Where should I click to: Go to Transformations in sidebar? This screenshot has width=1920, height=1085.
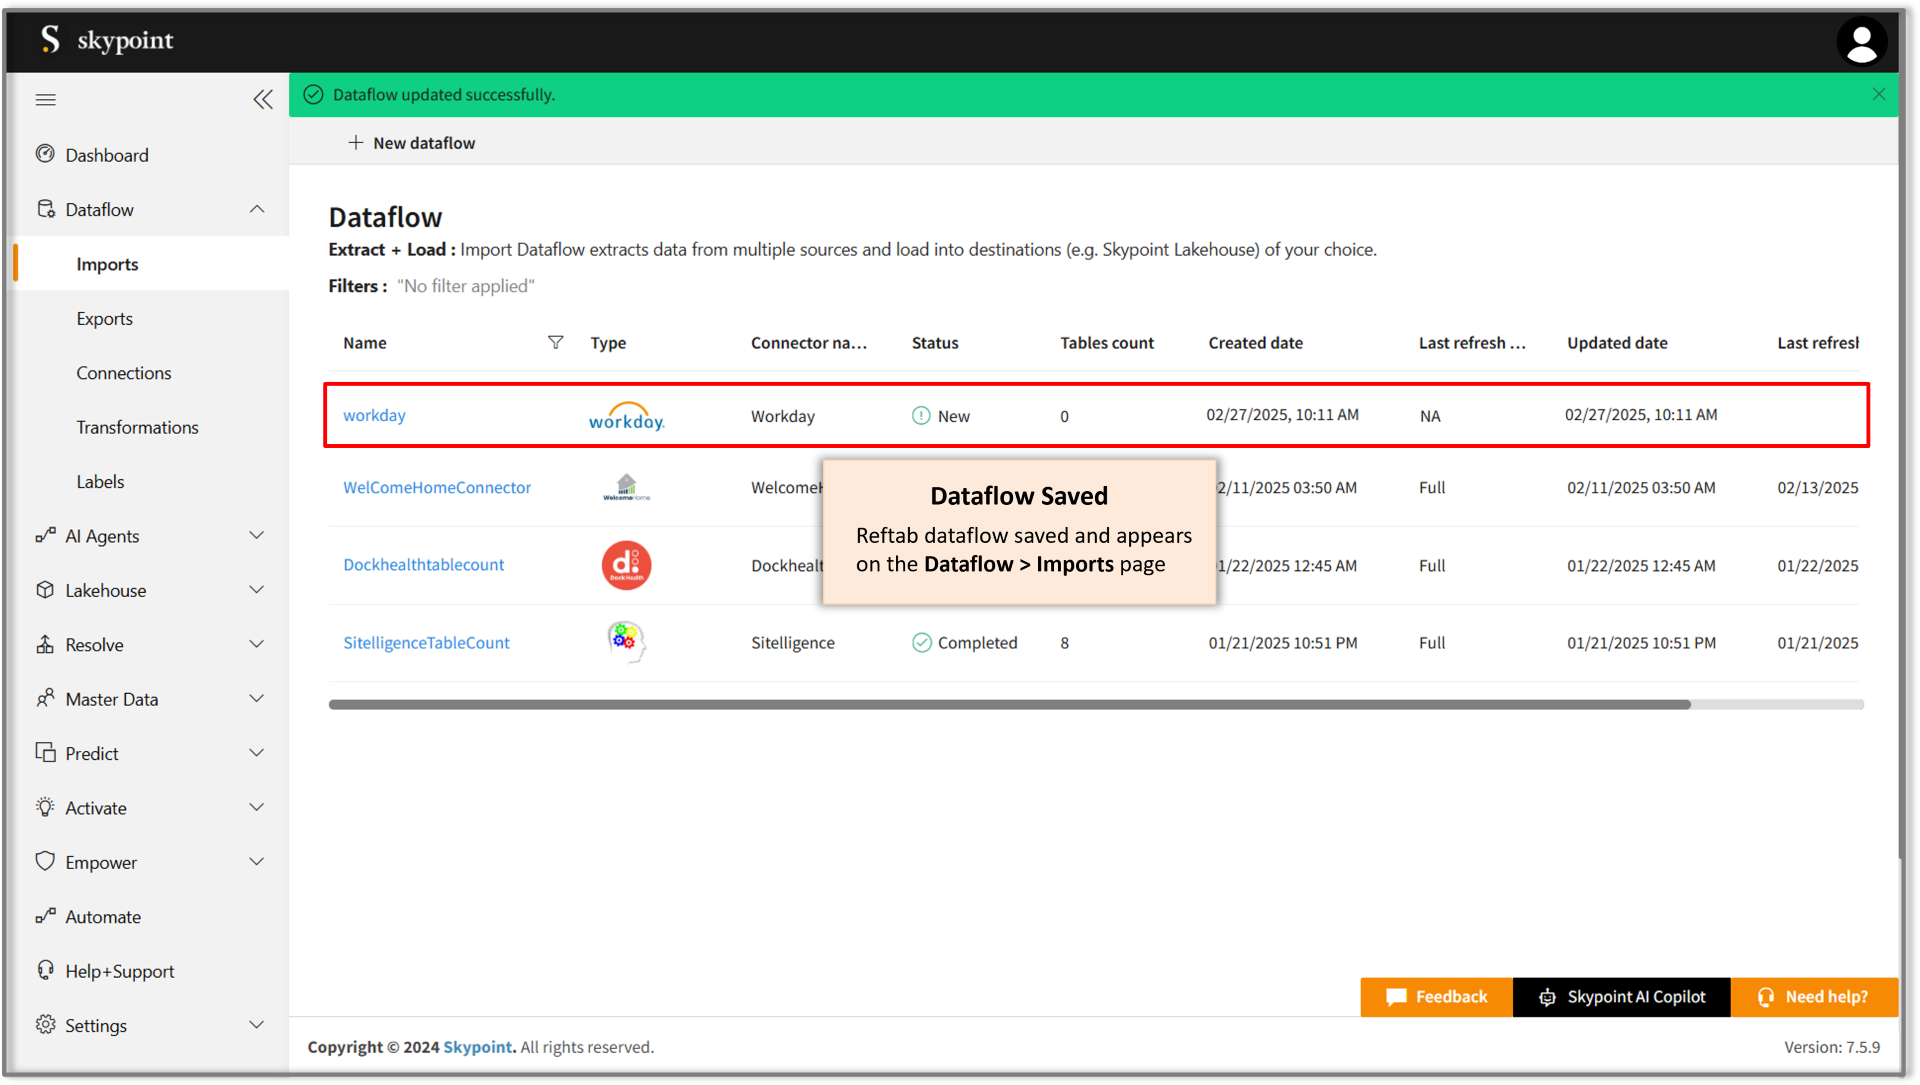[137, 427]
